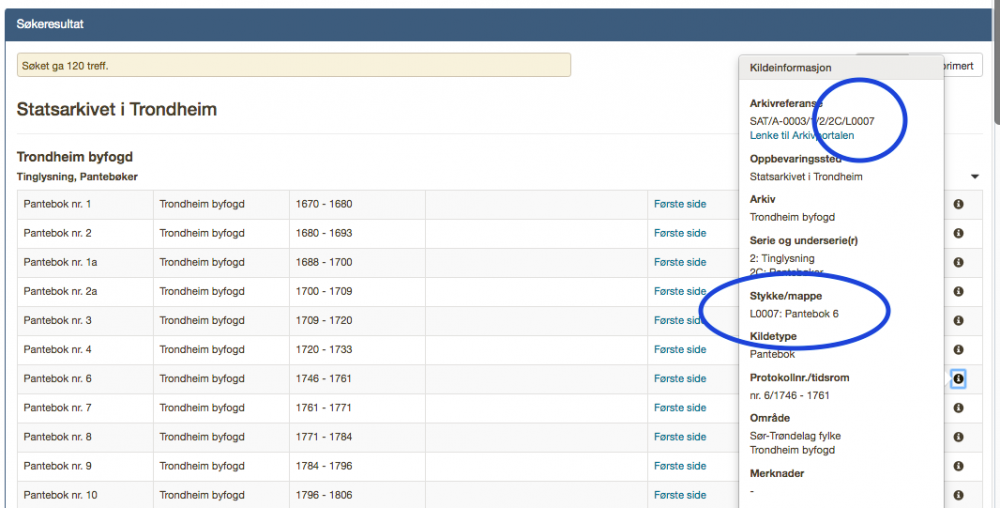This screenshot has width=1000, height=508.
Task: Select the Pantebok nr. 10 row title
Action: pos(59,495)
